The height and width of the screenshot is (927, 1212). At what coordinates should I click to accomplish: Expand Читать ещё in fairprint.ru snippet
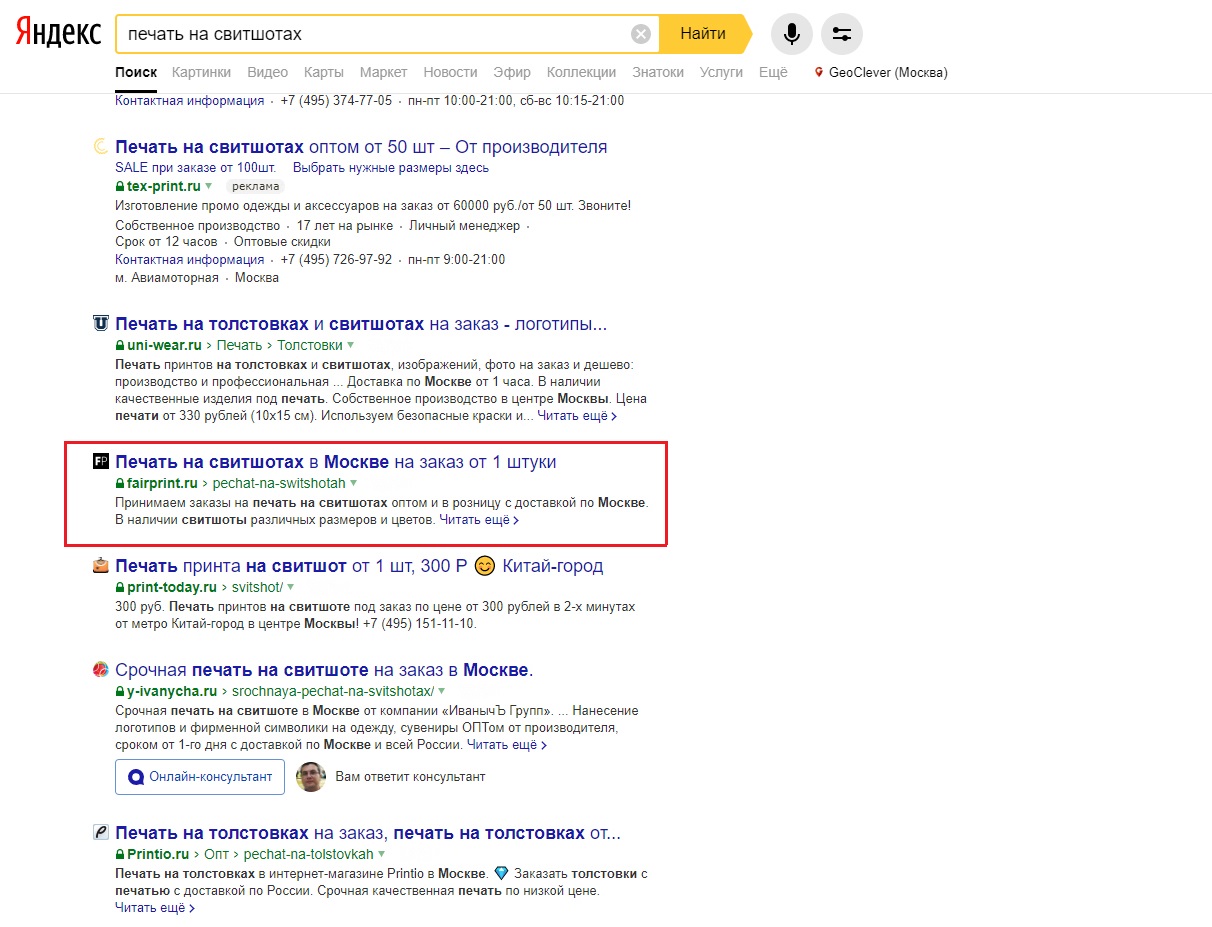pyautogui.click(x=479, y=520)
